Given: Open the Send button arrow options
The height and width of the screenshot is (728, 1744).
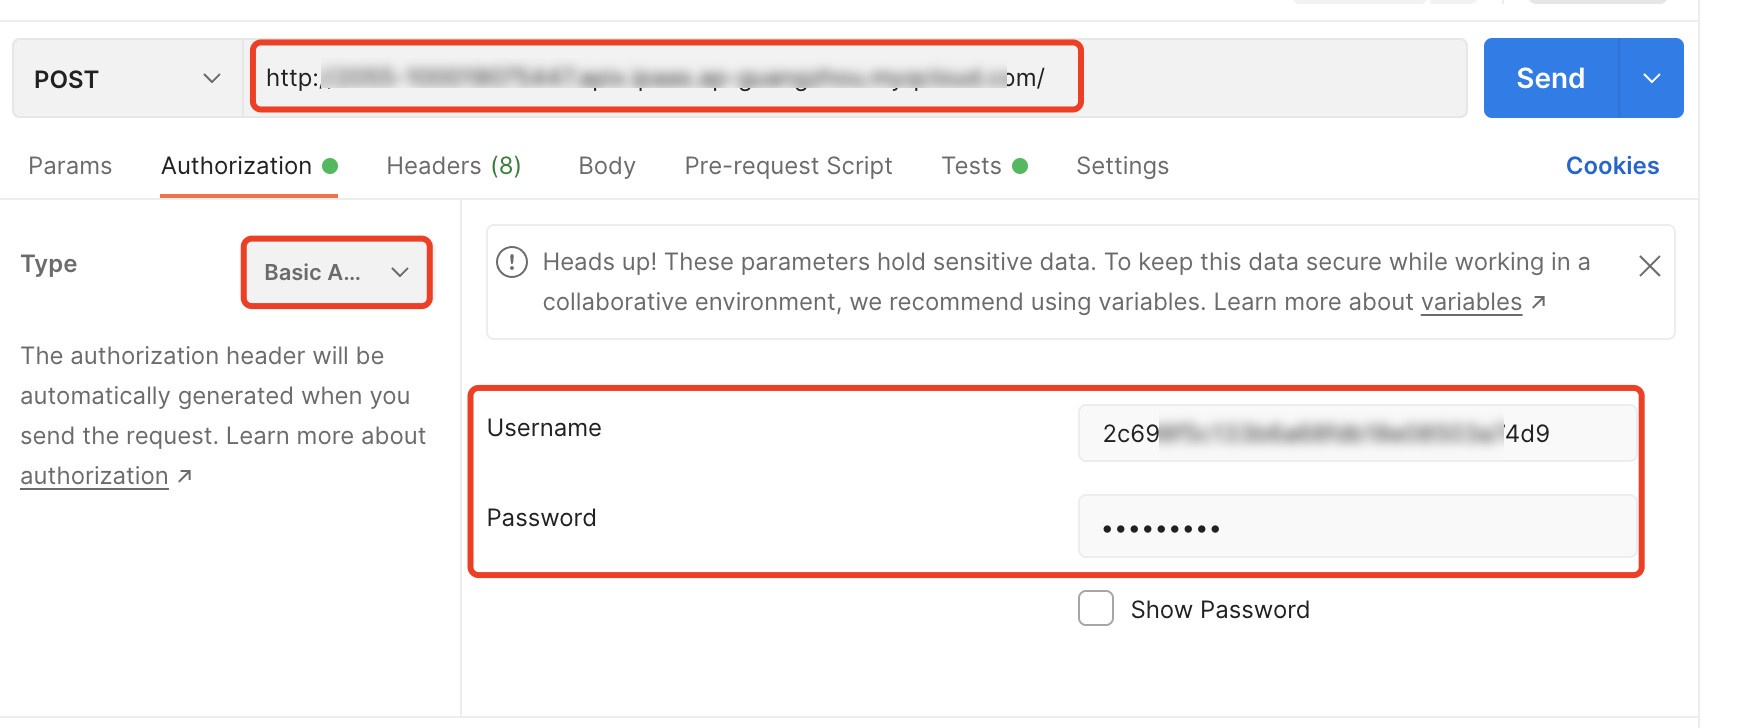Looking at the screenshot, I should click(x=1652, y=78).
